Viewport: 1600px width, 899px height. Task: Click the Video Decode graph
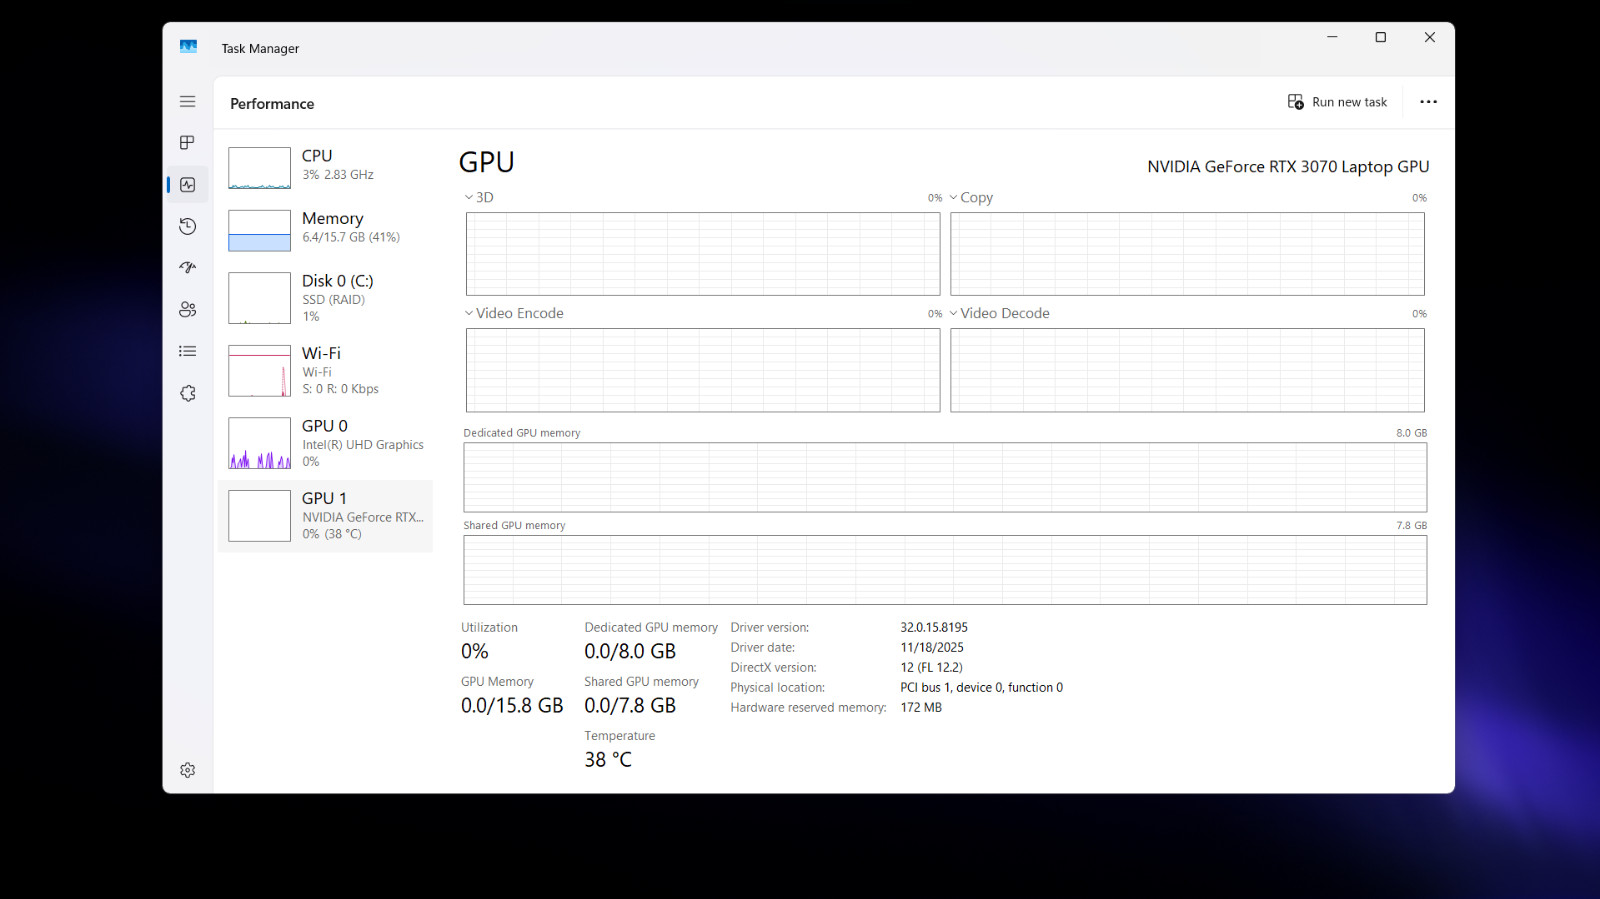click(1187, 370)
